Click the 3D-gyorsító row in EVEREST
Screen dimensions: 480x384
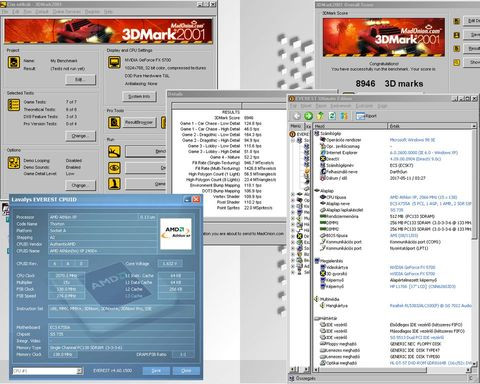point(395,274)
